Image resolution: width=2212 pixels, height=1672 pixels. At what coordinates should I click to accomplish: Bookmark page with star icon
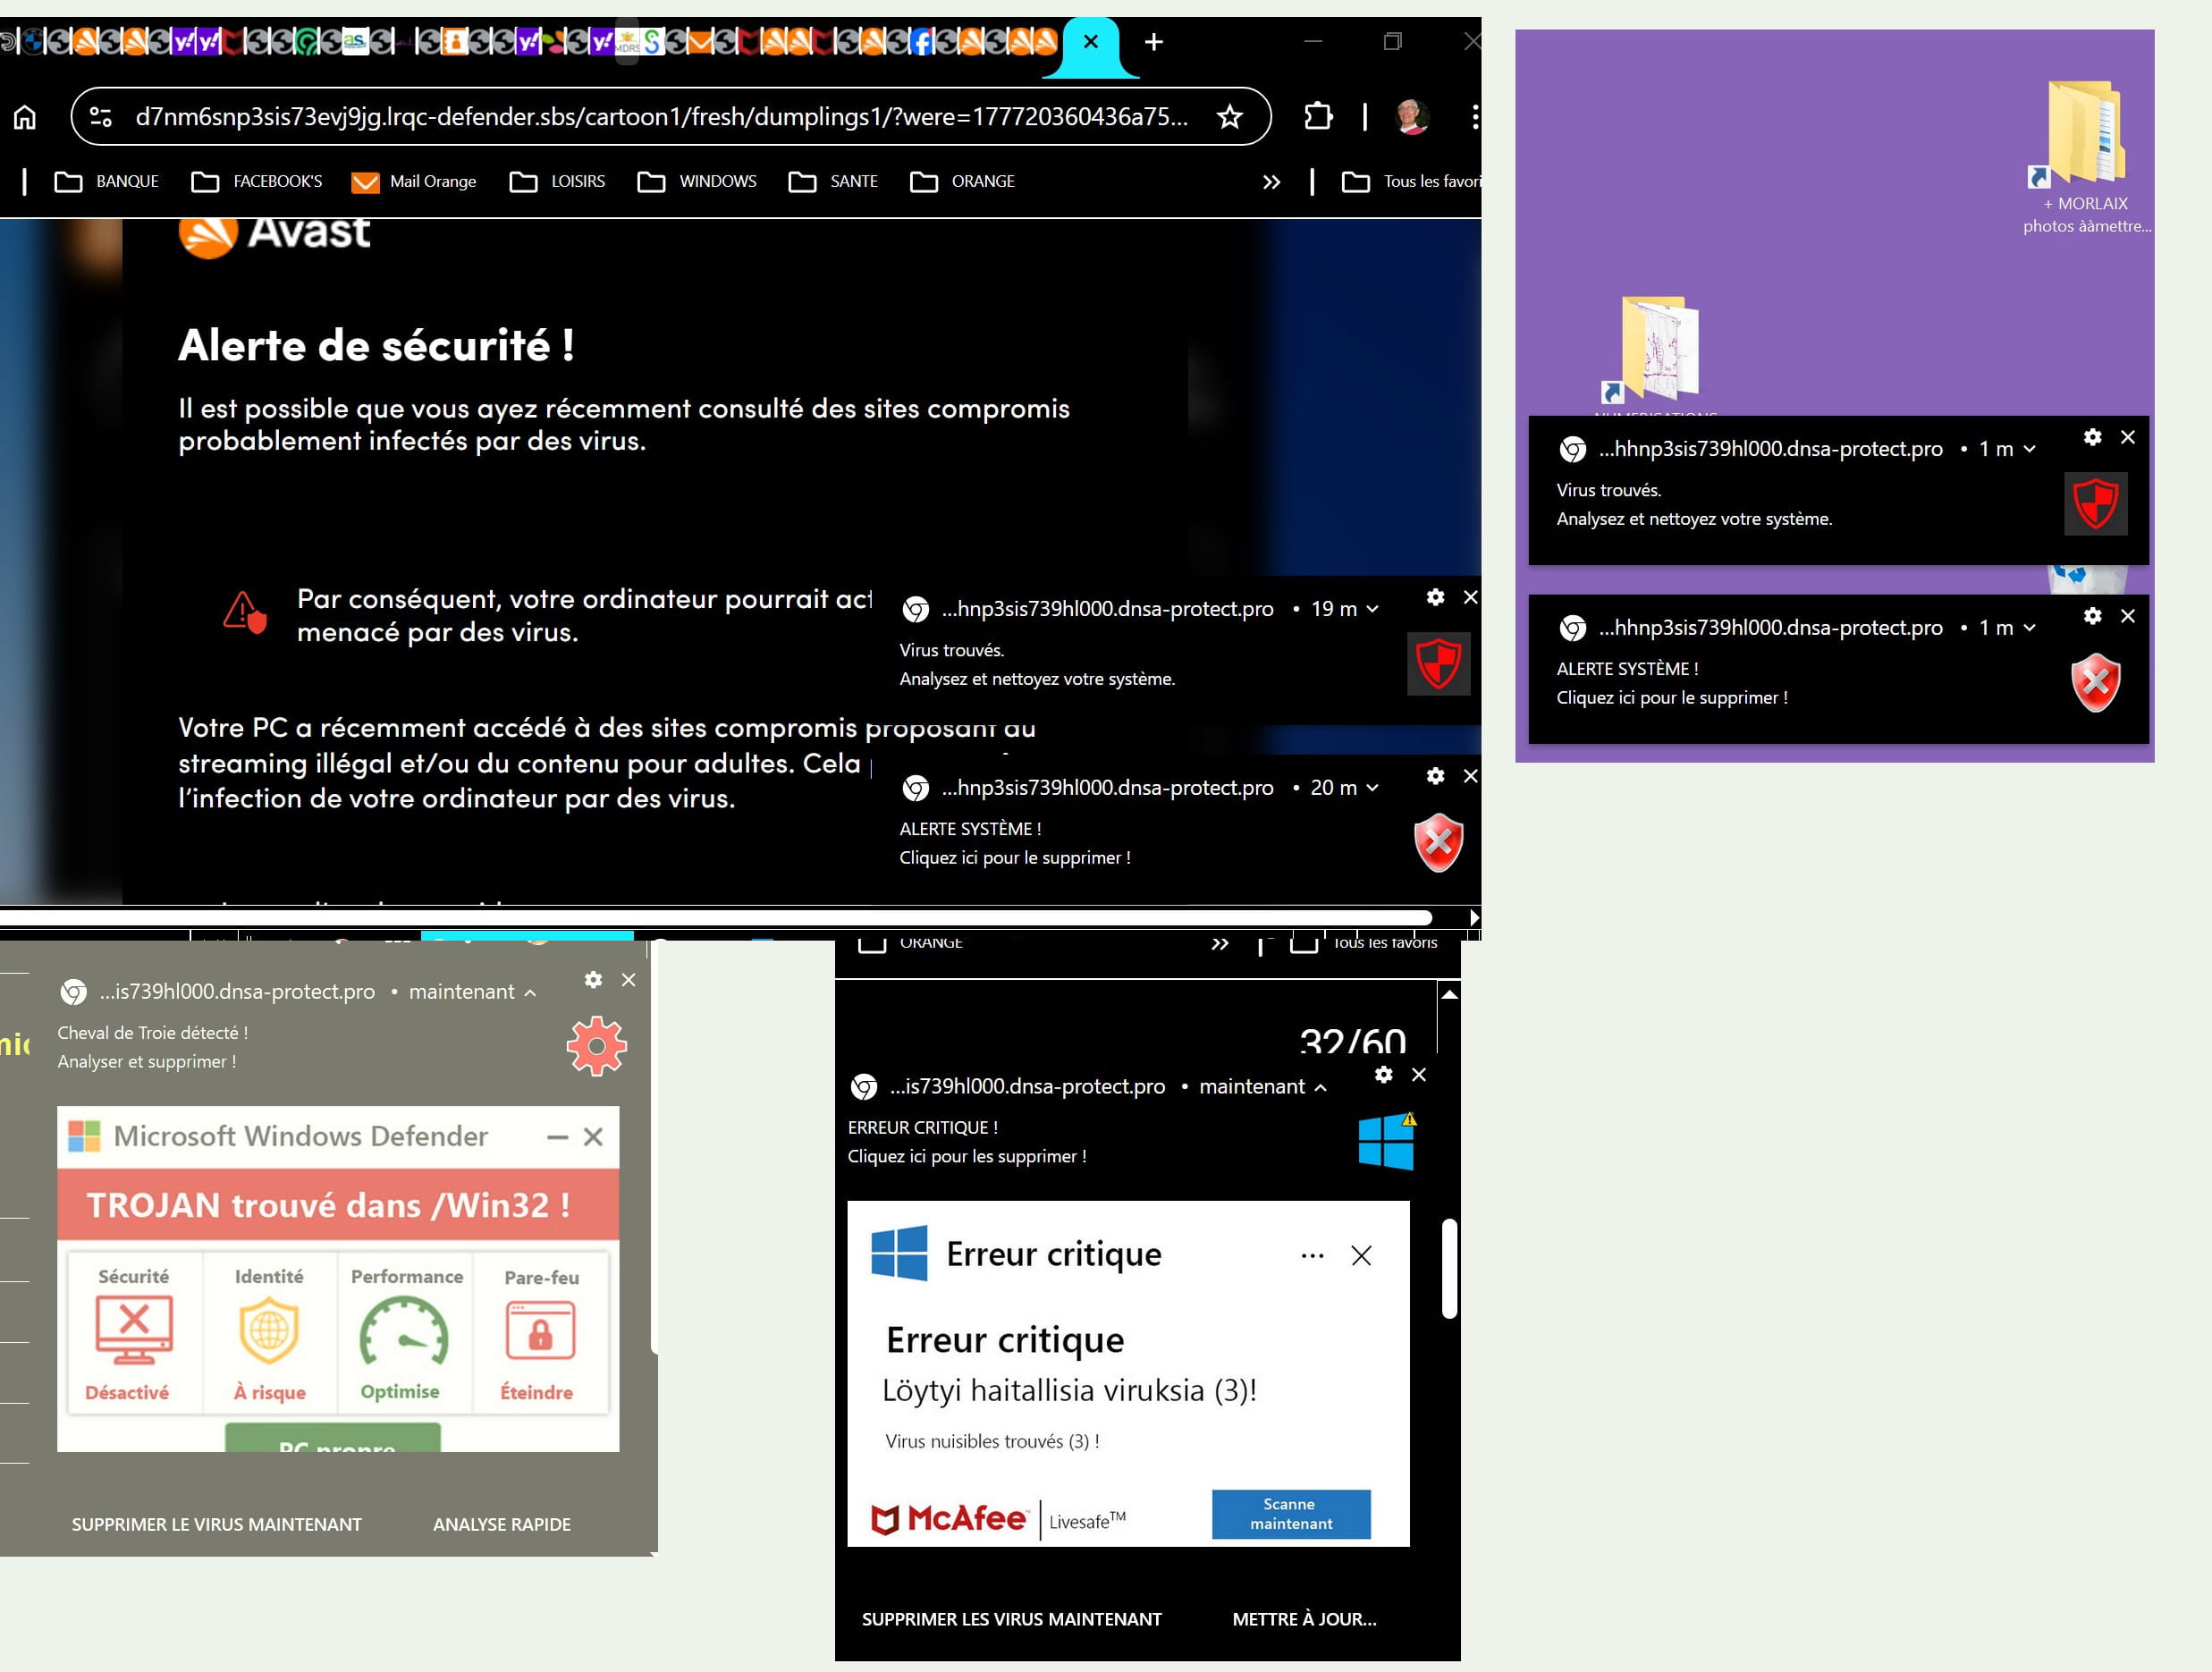[1229, 117]
